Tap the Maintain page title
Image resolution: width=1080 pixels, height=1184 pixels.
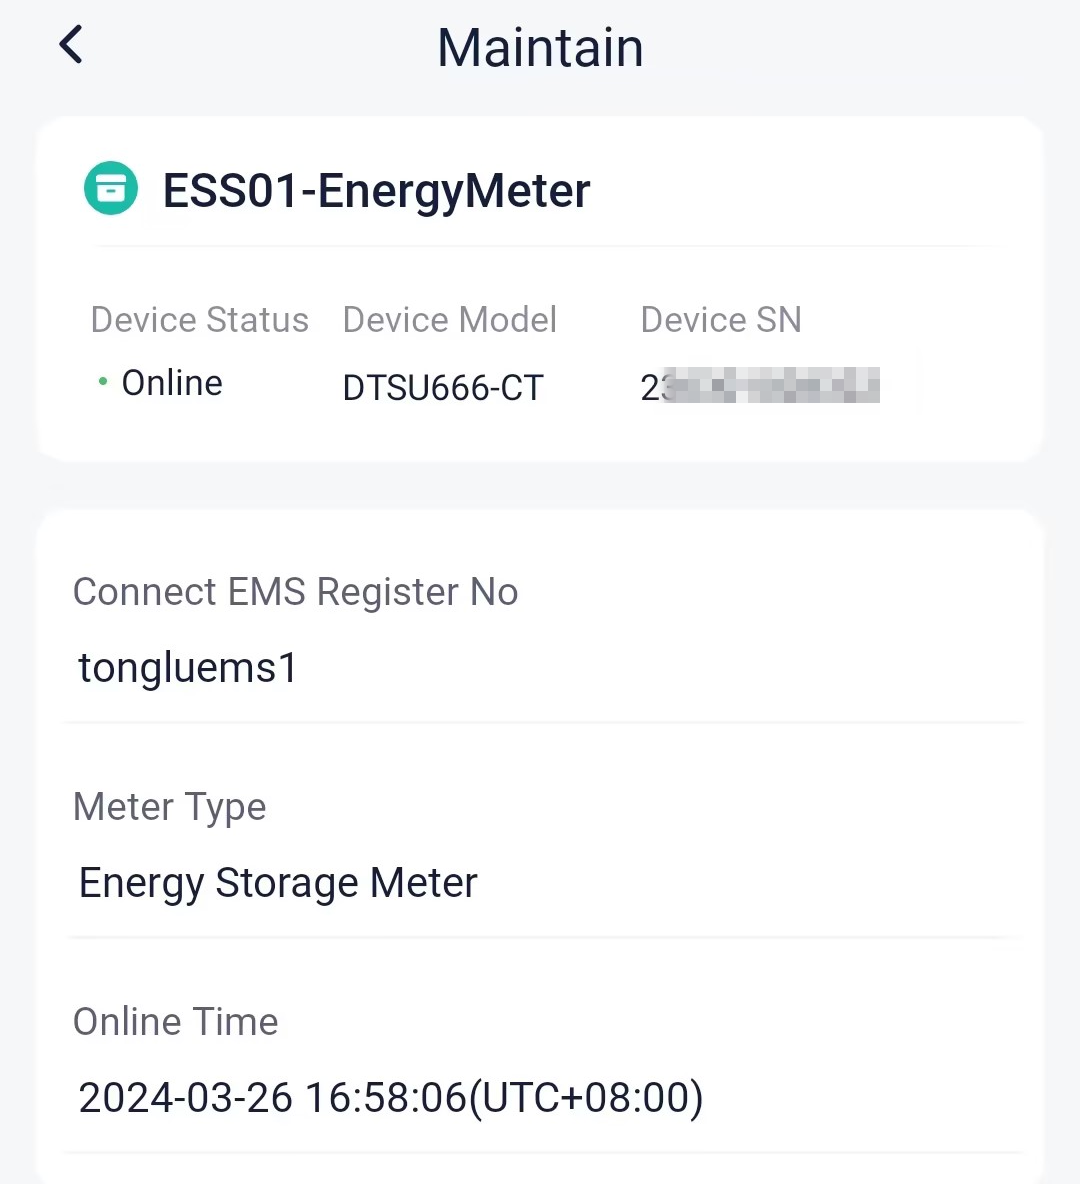pos(540,48)
